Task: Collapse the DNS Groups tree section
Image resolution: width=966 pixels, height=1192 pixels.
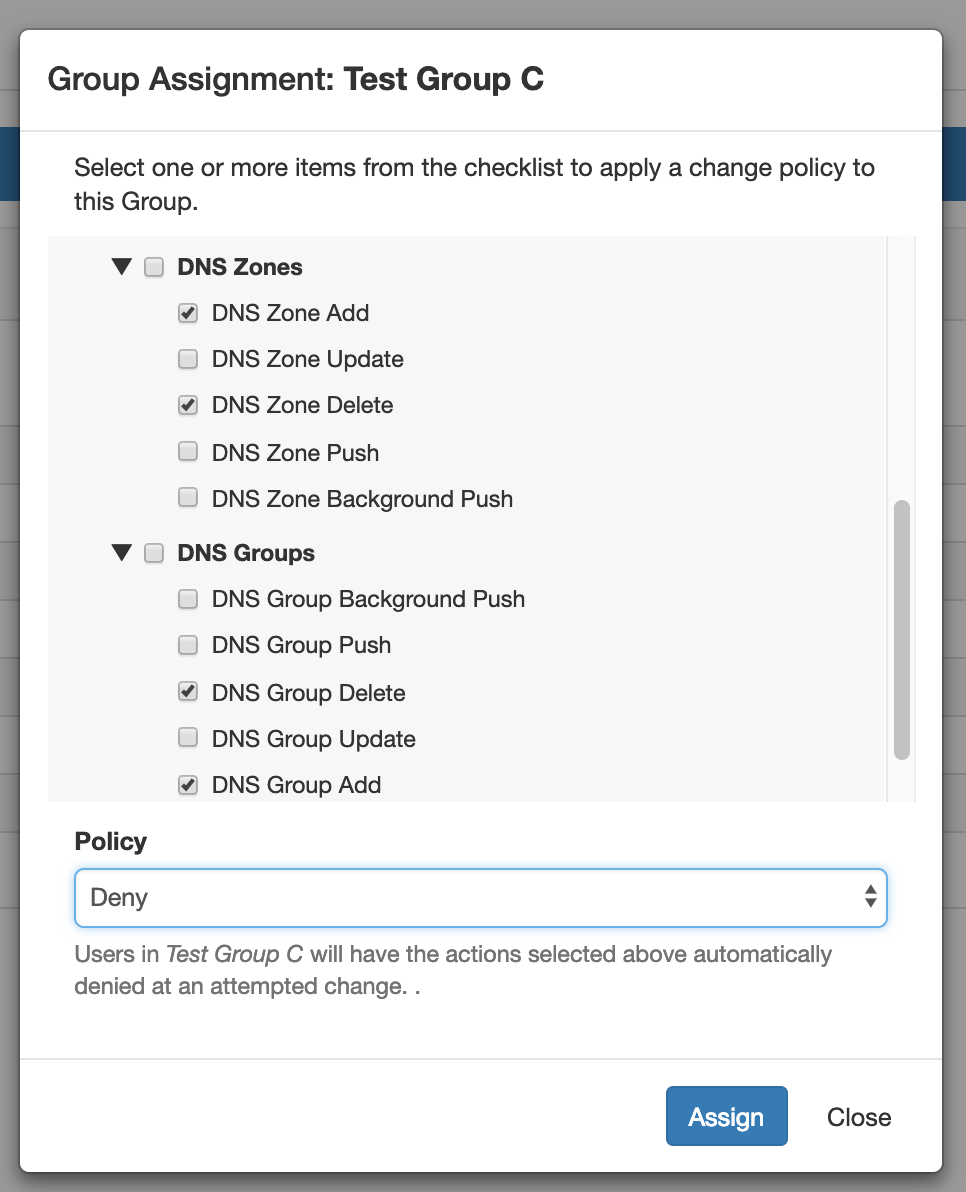Action: (122, 553)
